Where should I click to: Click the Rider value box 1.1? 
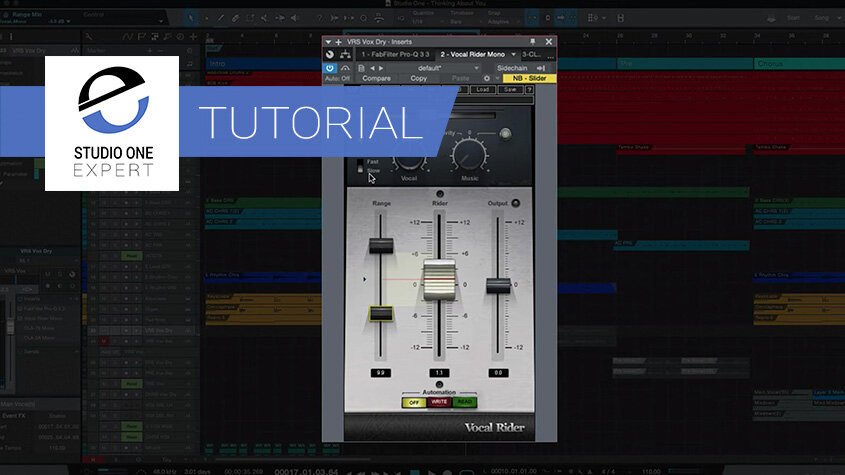click(x=439, y=373)
